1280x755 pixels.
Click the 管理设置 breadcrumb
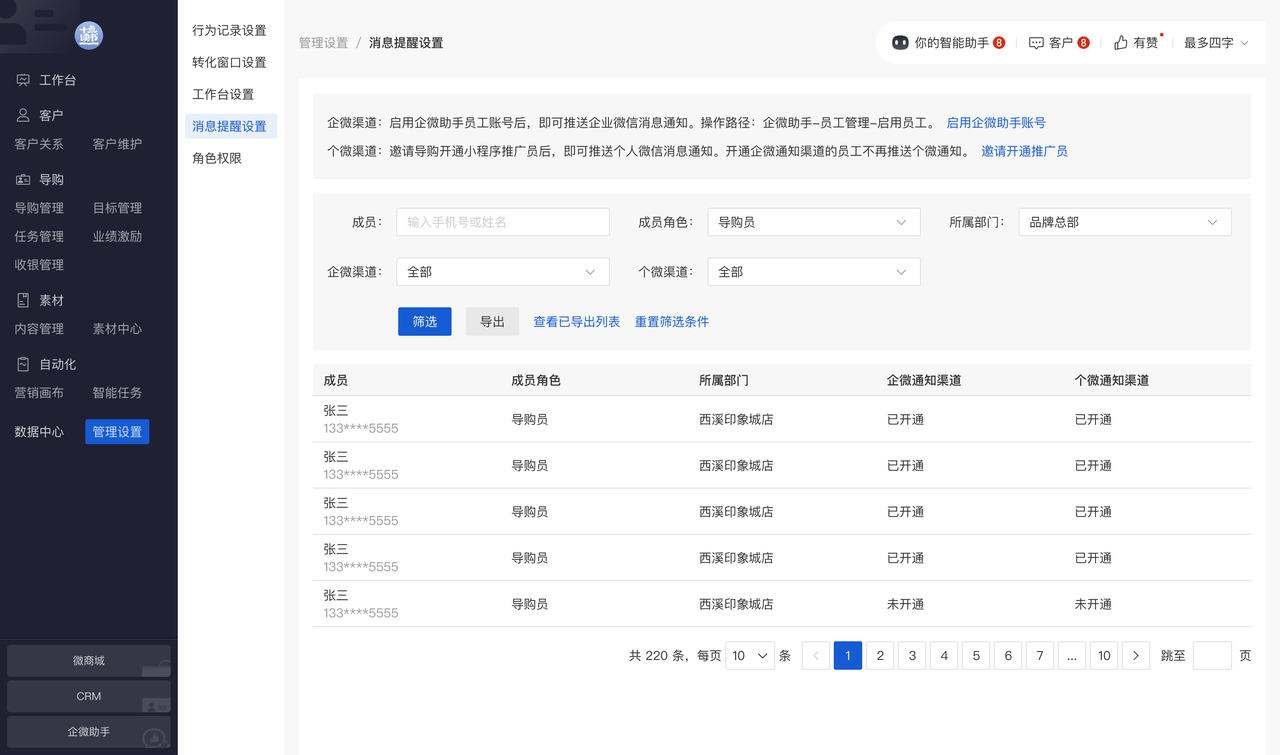pyautogui.click(x=324, y=43)
